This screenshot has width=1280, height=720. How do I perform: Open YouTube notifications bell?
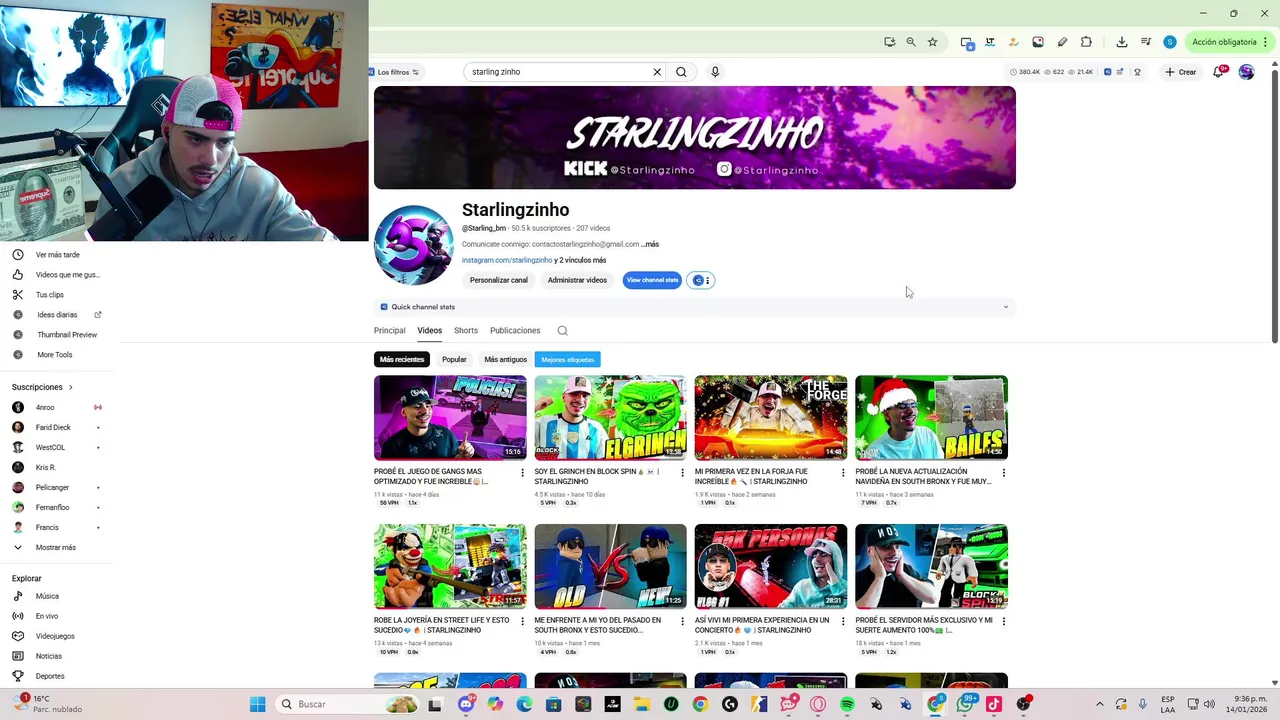point(1218,72)
